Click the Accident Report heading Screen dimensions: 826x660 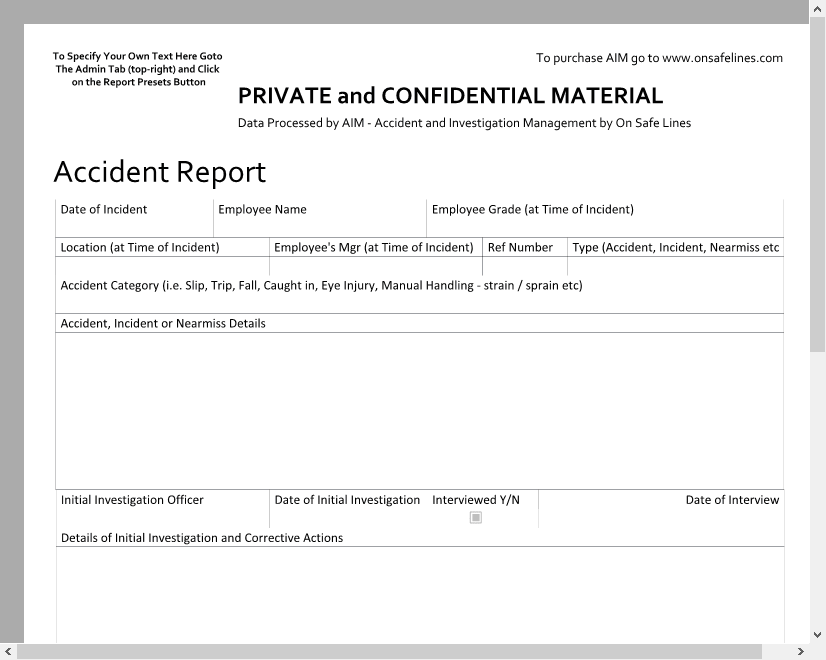(x=160, y=172)
